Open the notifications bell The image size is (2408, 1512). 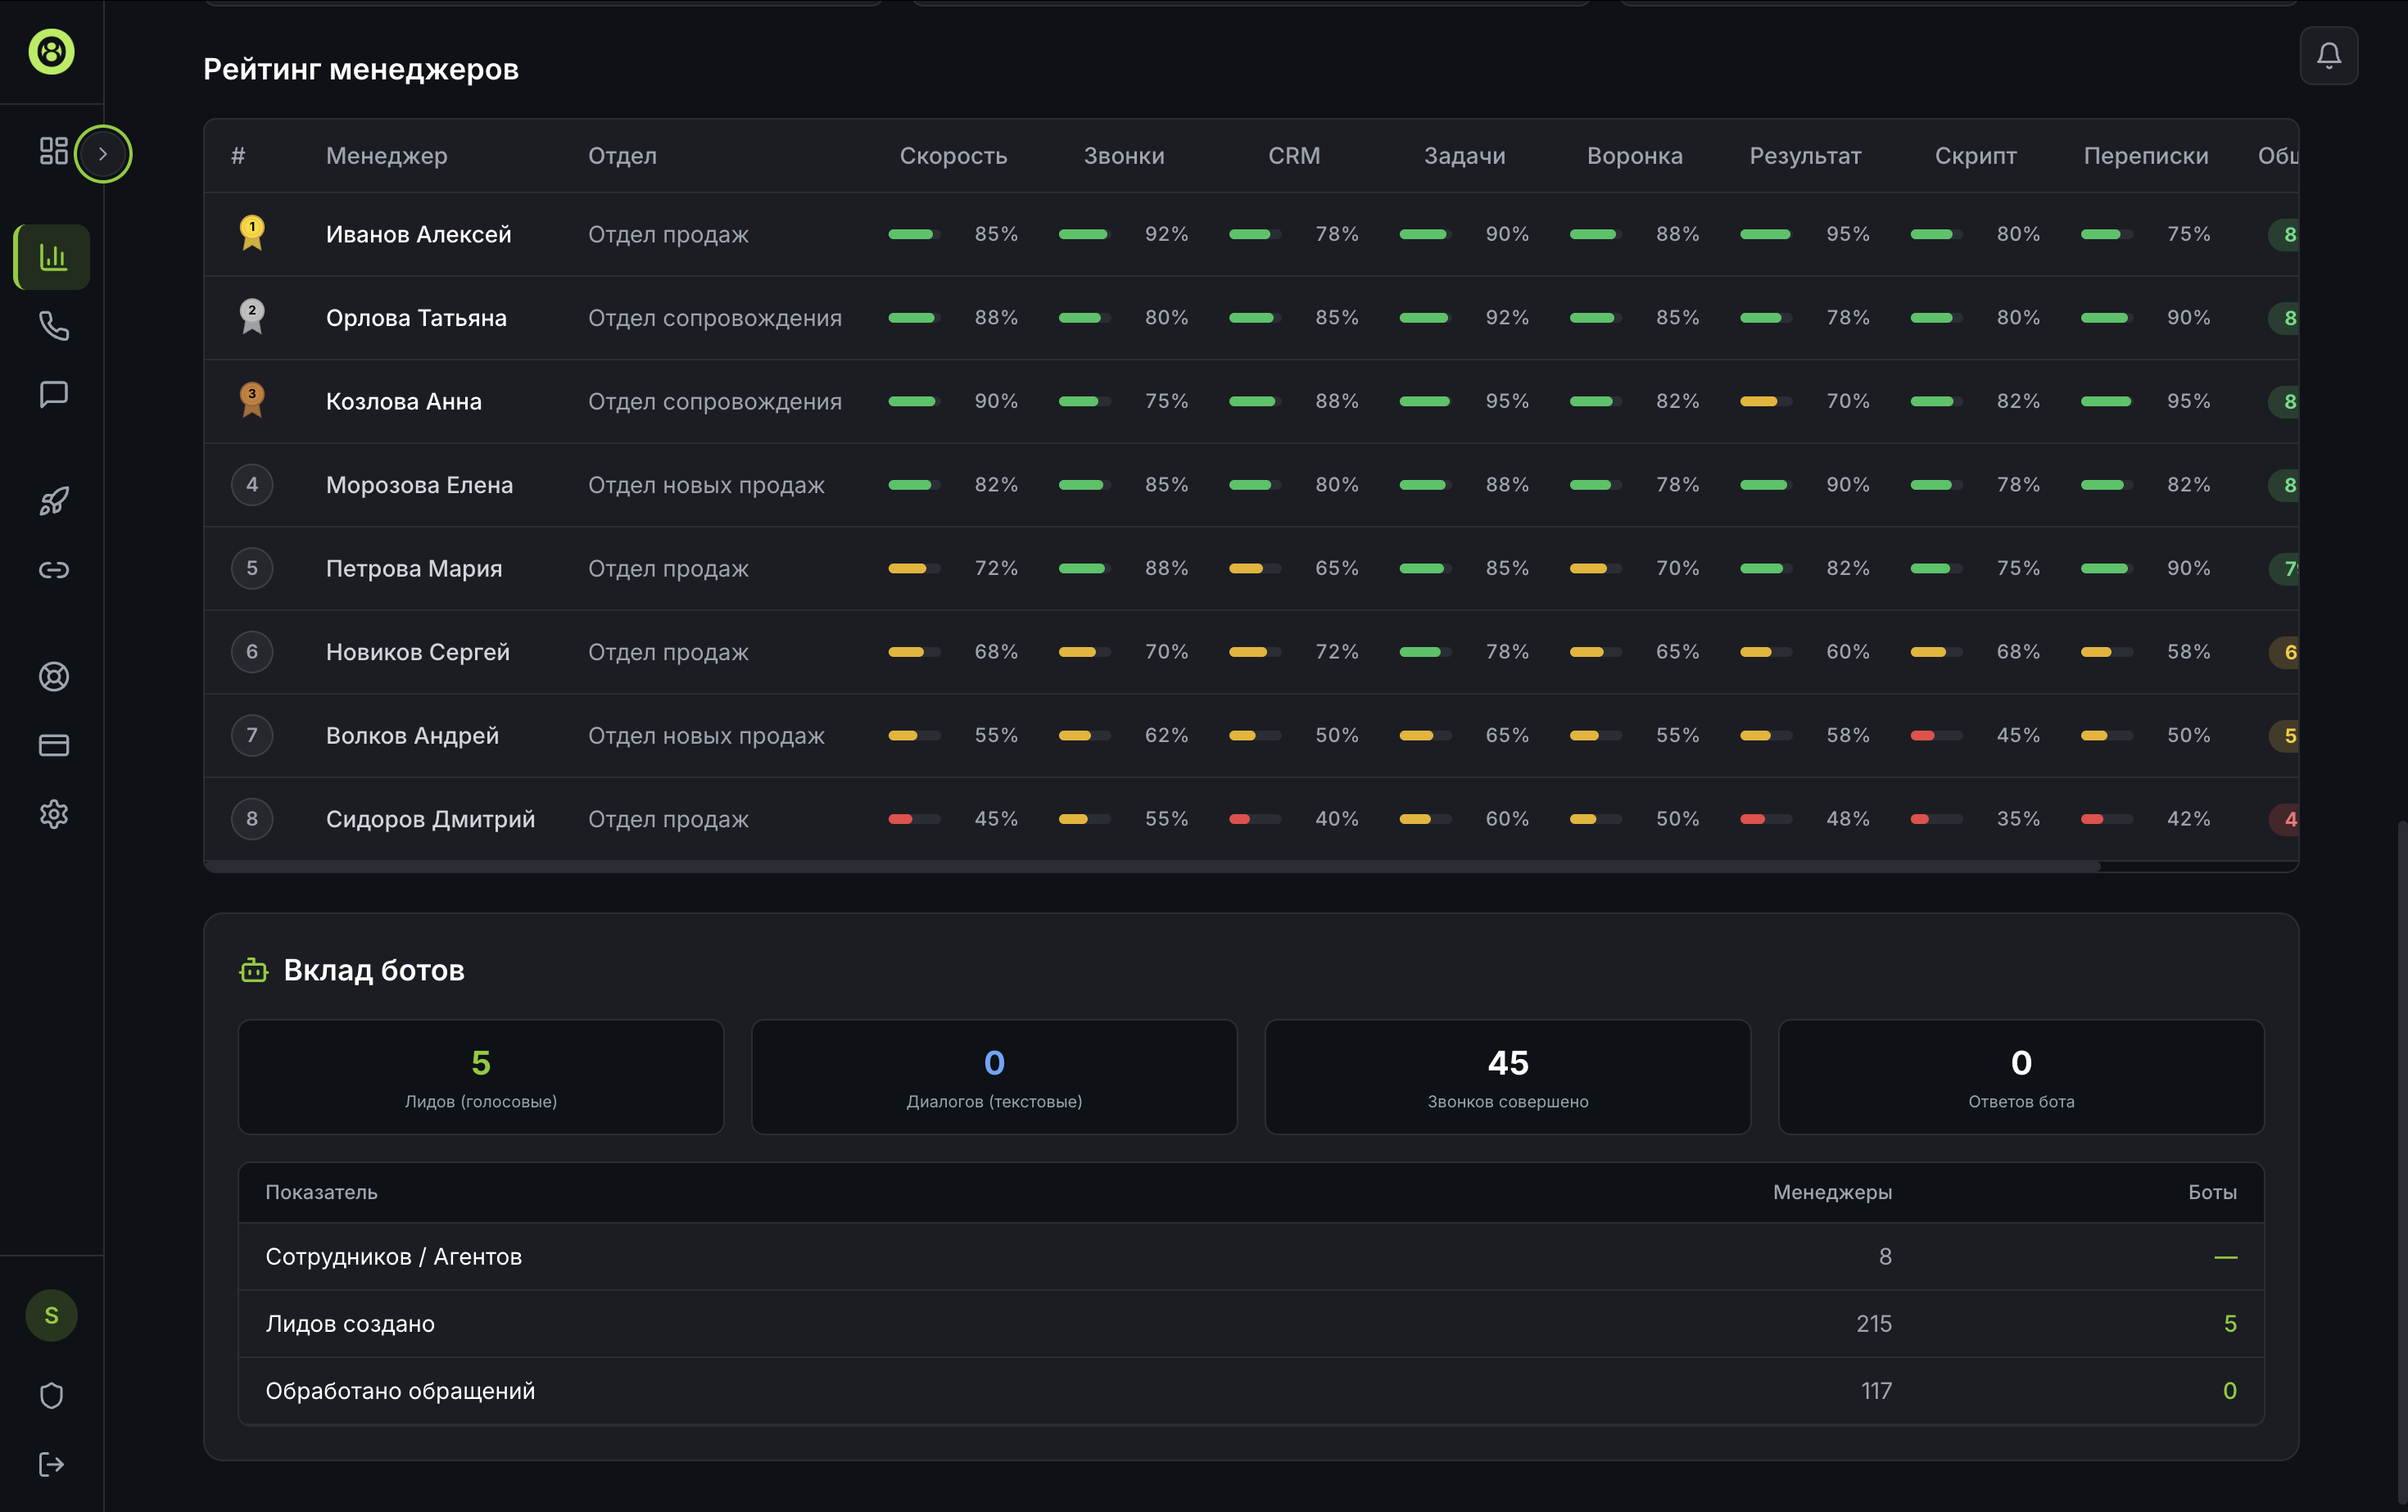click(2328, 56)
